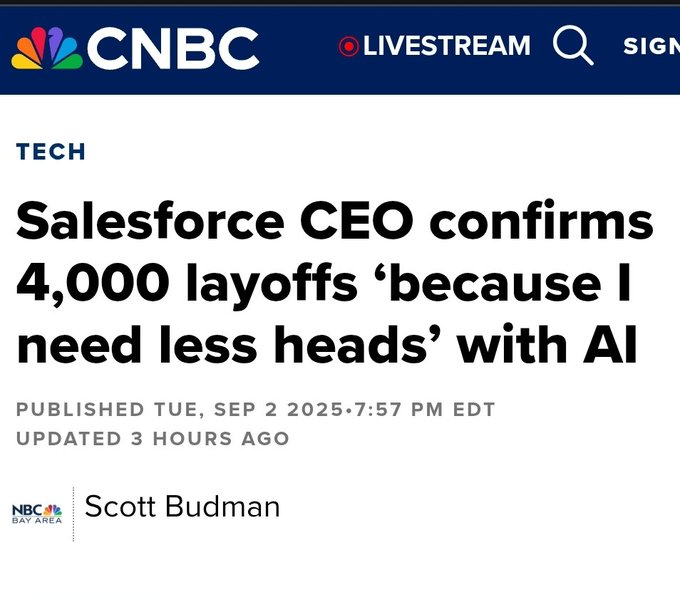680x597 pixels.
Task: Click 'with AI' at the headline's end
Action: [547, 344]
